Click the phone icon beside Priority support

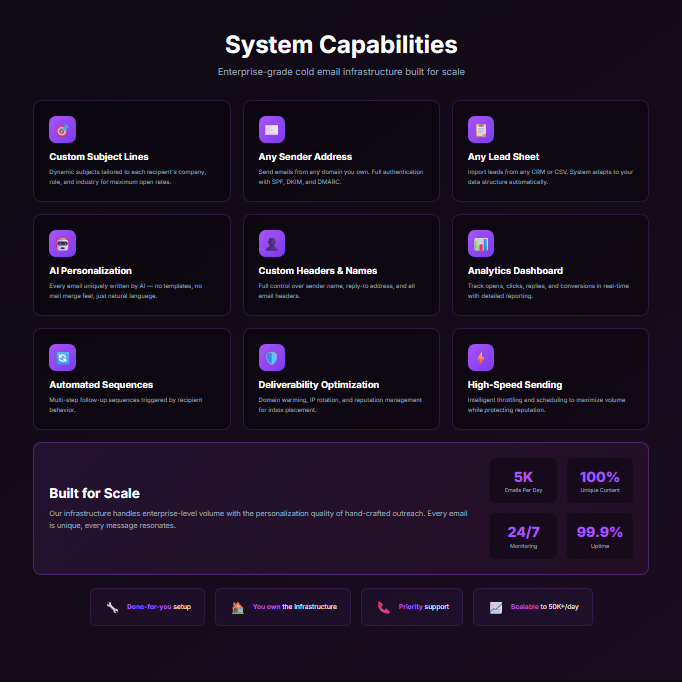383,607
